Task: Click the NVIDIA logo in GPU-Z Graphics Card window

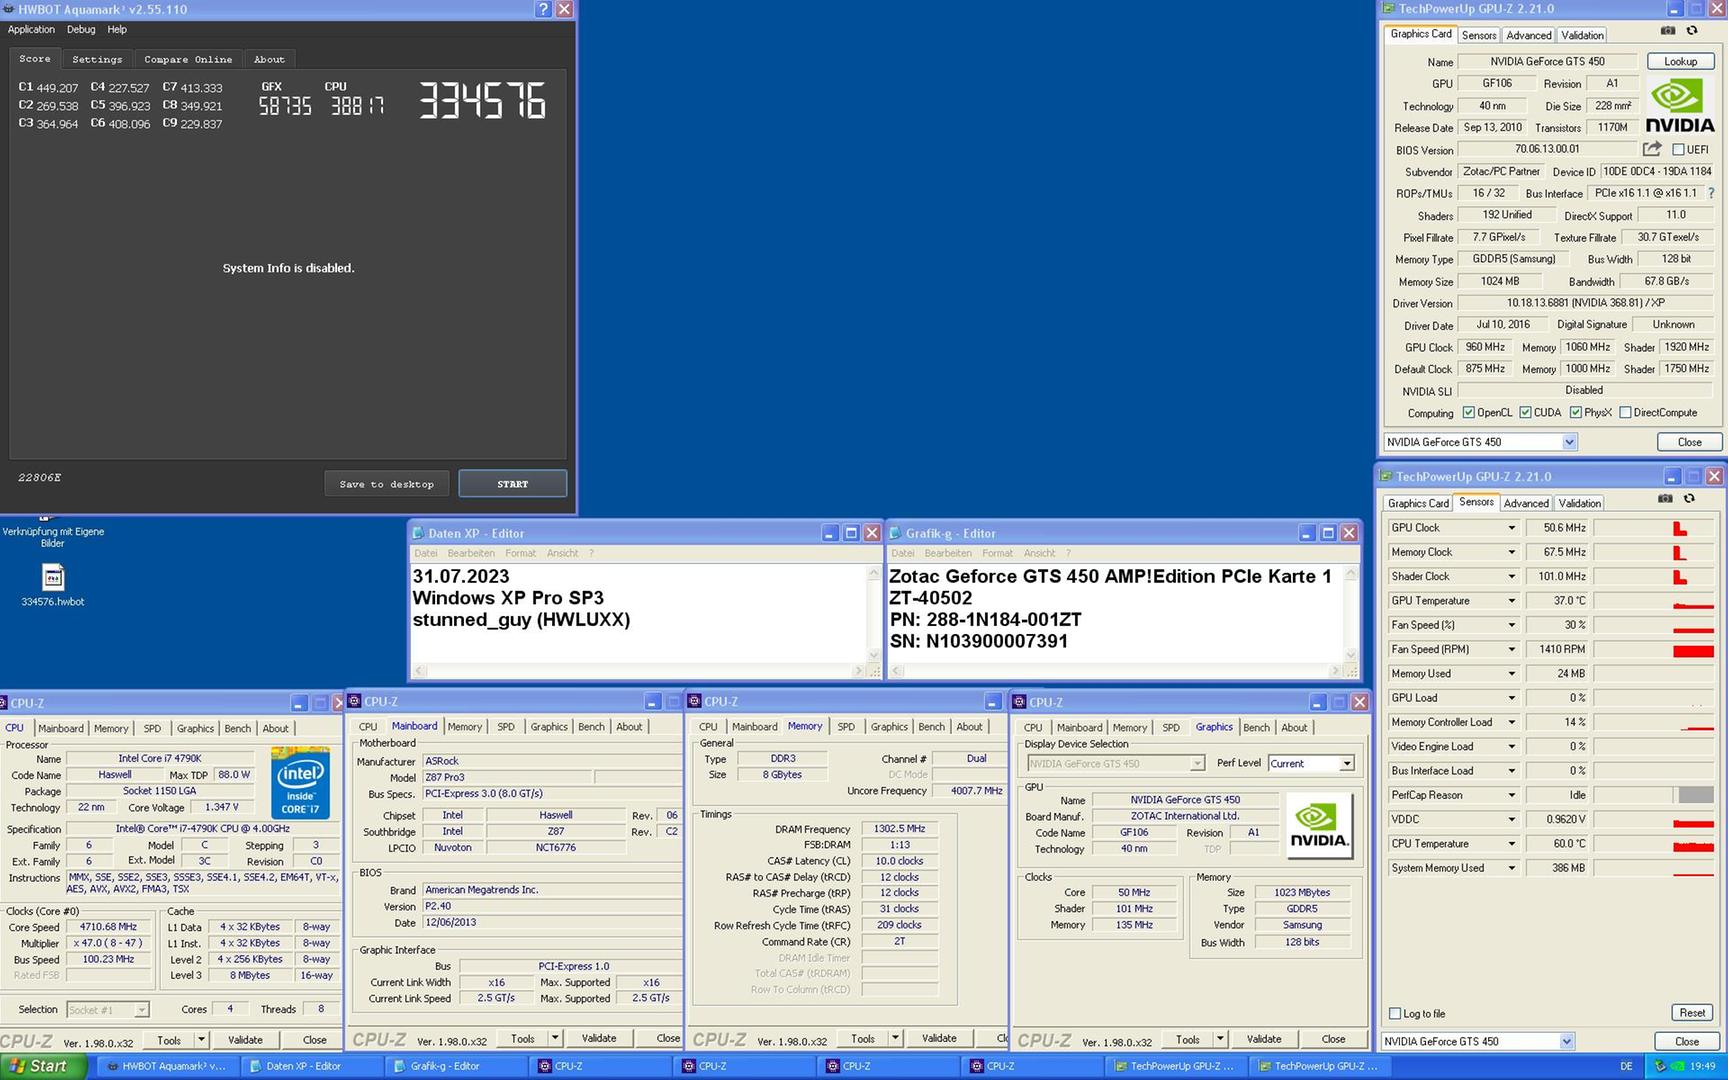Action: click(1679, 106)
